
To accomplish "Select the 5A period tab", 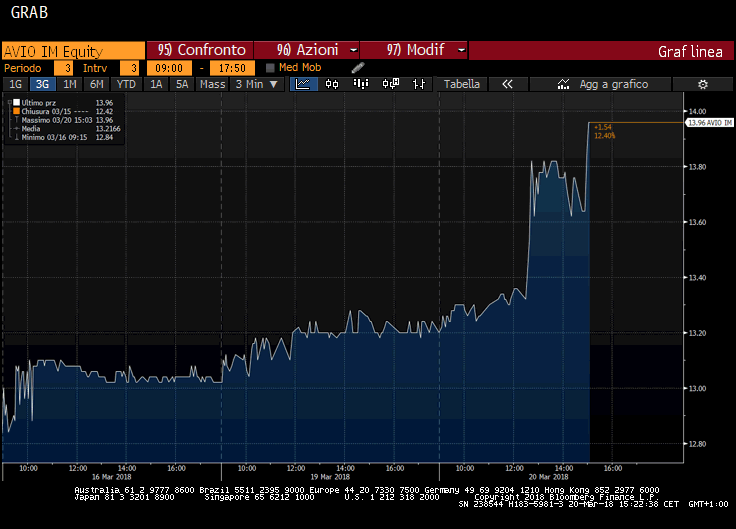I will pyautogui.click(x=182, y=84).
